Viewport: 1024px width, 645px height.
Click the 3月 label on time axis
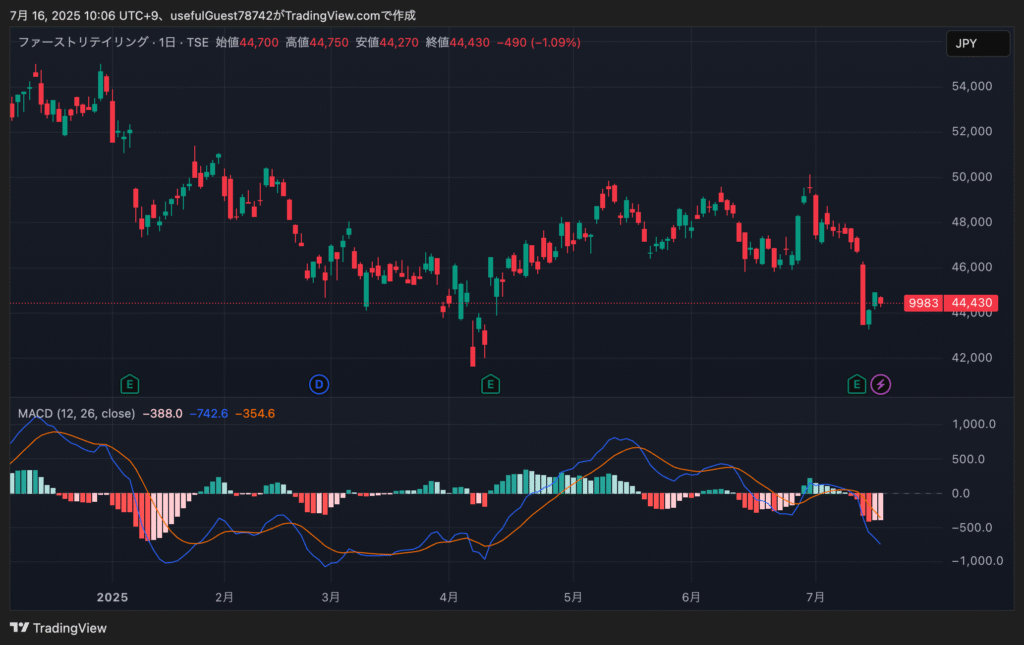(331, 597)
